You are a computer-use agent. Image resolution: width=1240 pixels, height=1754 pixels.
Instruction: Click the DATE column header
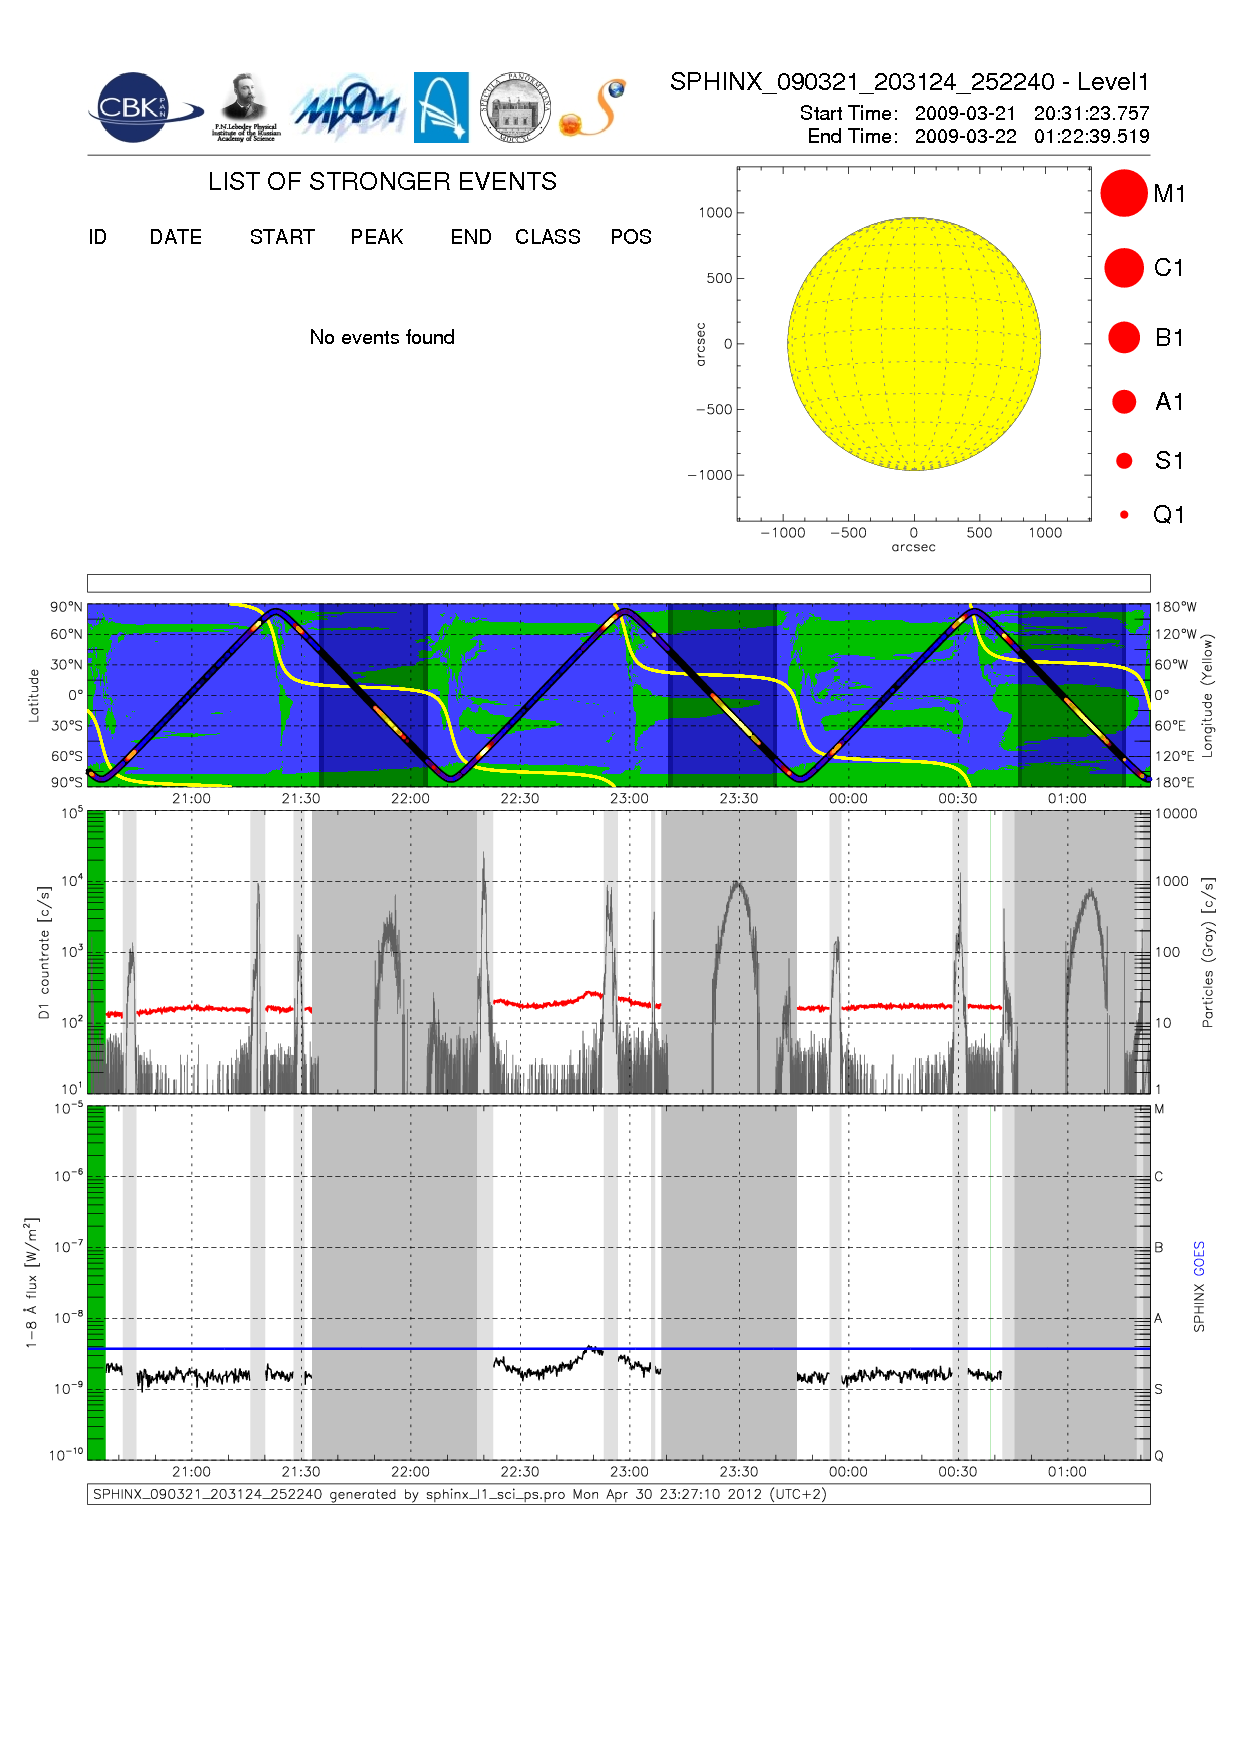pyautogui.click(x=175, y=237)
